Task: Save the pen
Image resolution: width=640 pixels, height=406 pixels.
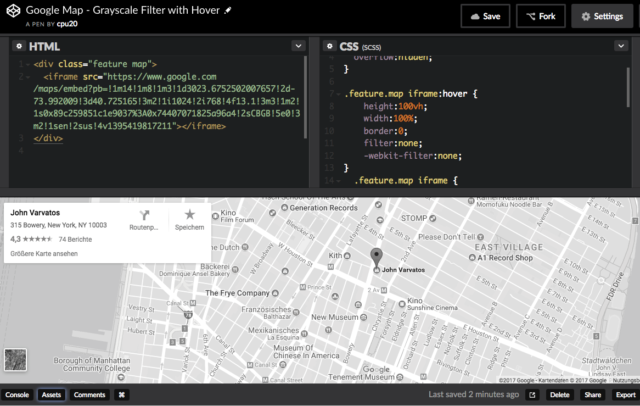Action: (x=485, y=16)
